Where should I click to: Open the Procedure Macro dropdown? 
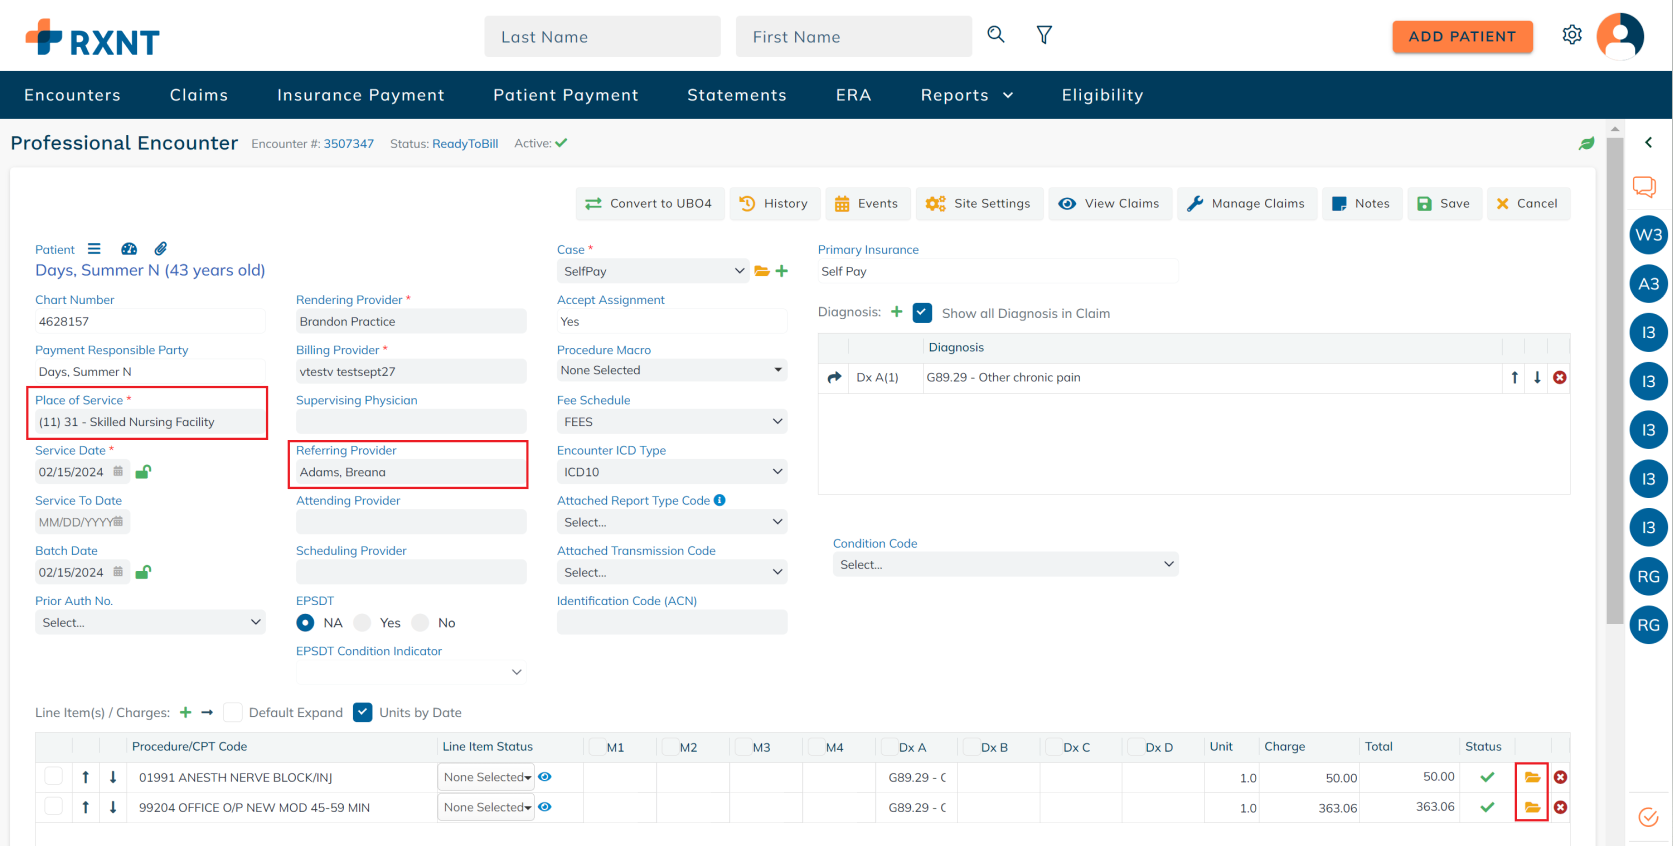point(672,370)
